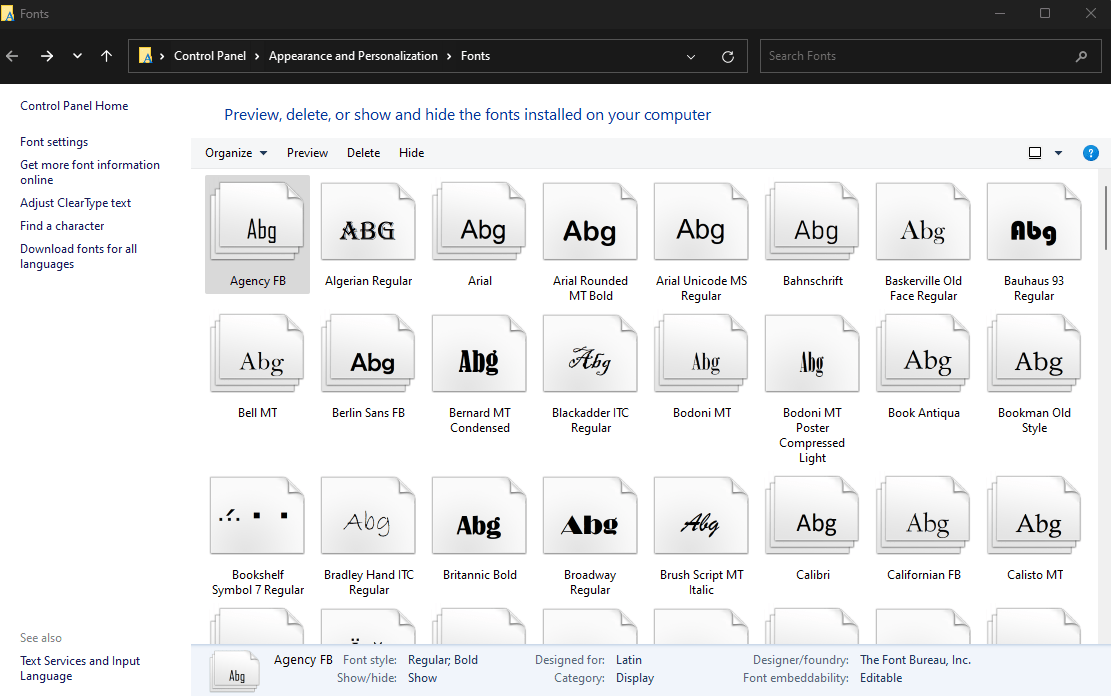Viewport: 1111px width, 696px height.
Task: Expand the address bar history dropdown
Action: 691,57
